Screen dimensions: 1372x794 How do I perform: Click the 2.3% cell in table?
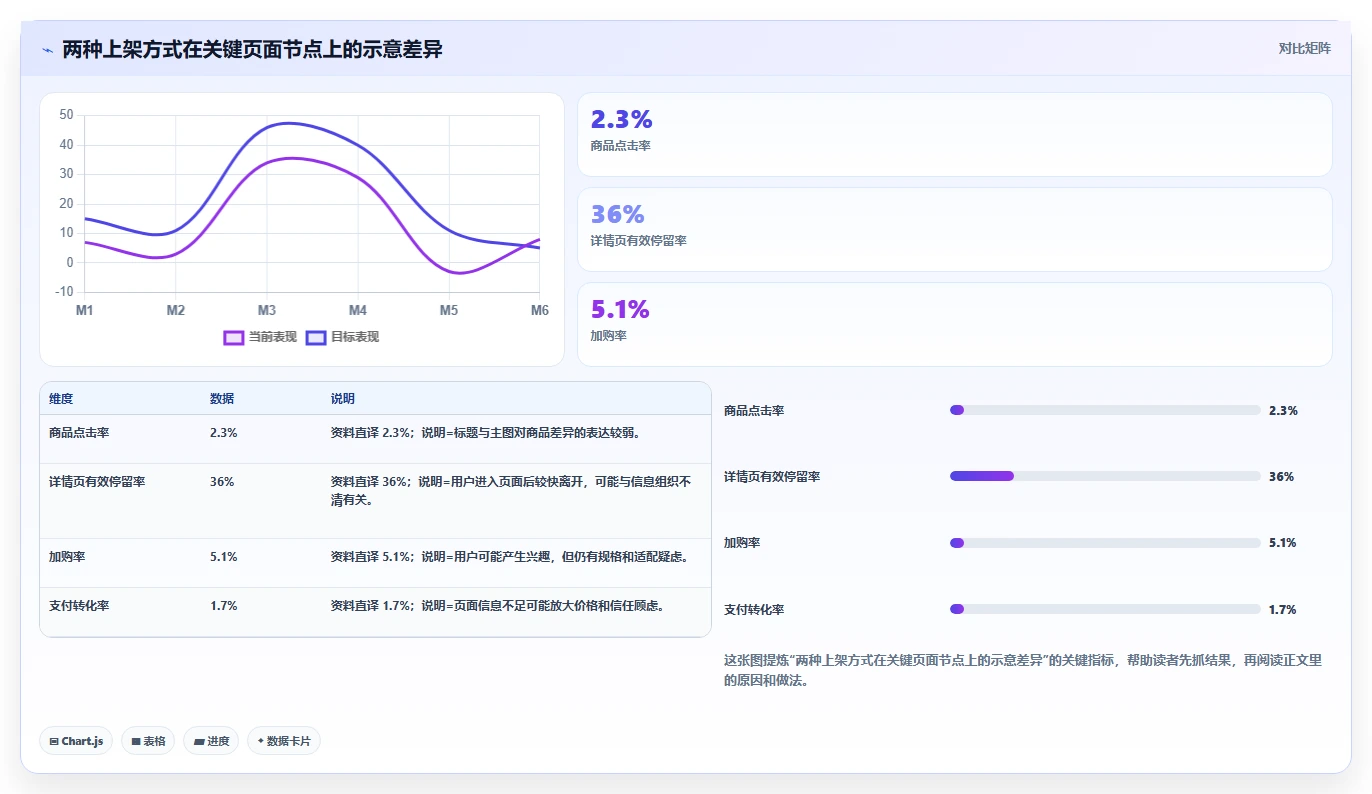[223, 433]
